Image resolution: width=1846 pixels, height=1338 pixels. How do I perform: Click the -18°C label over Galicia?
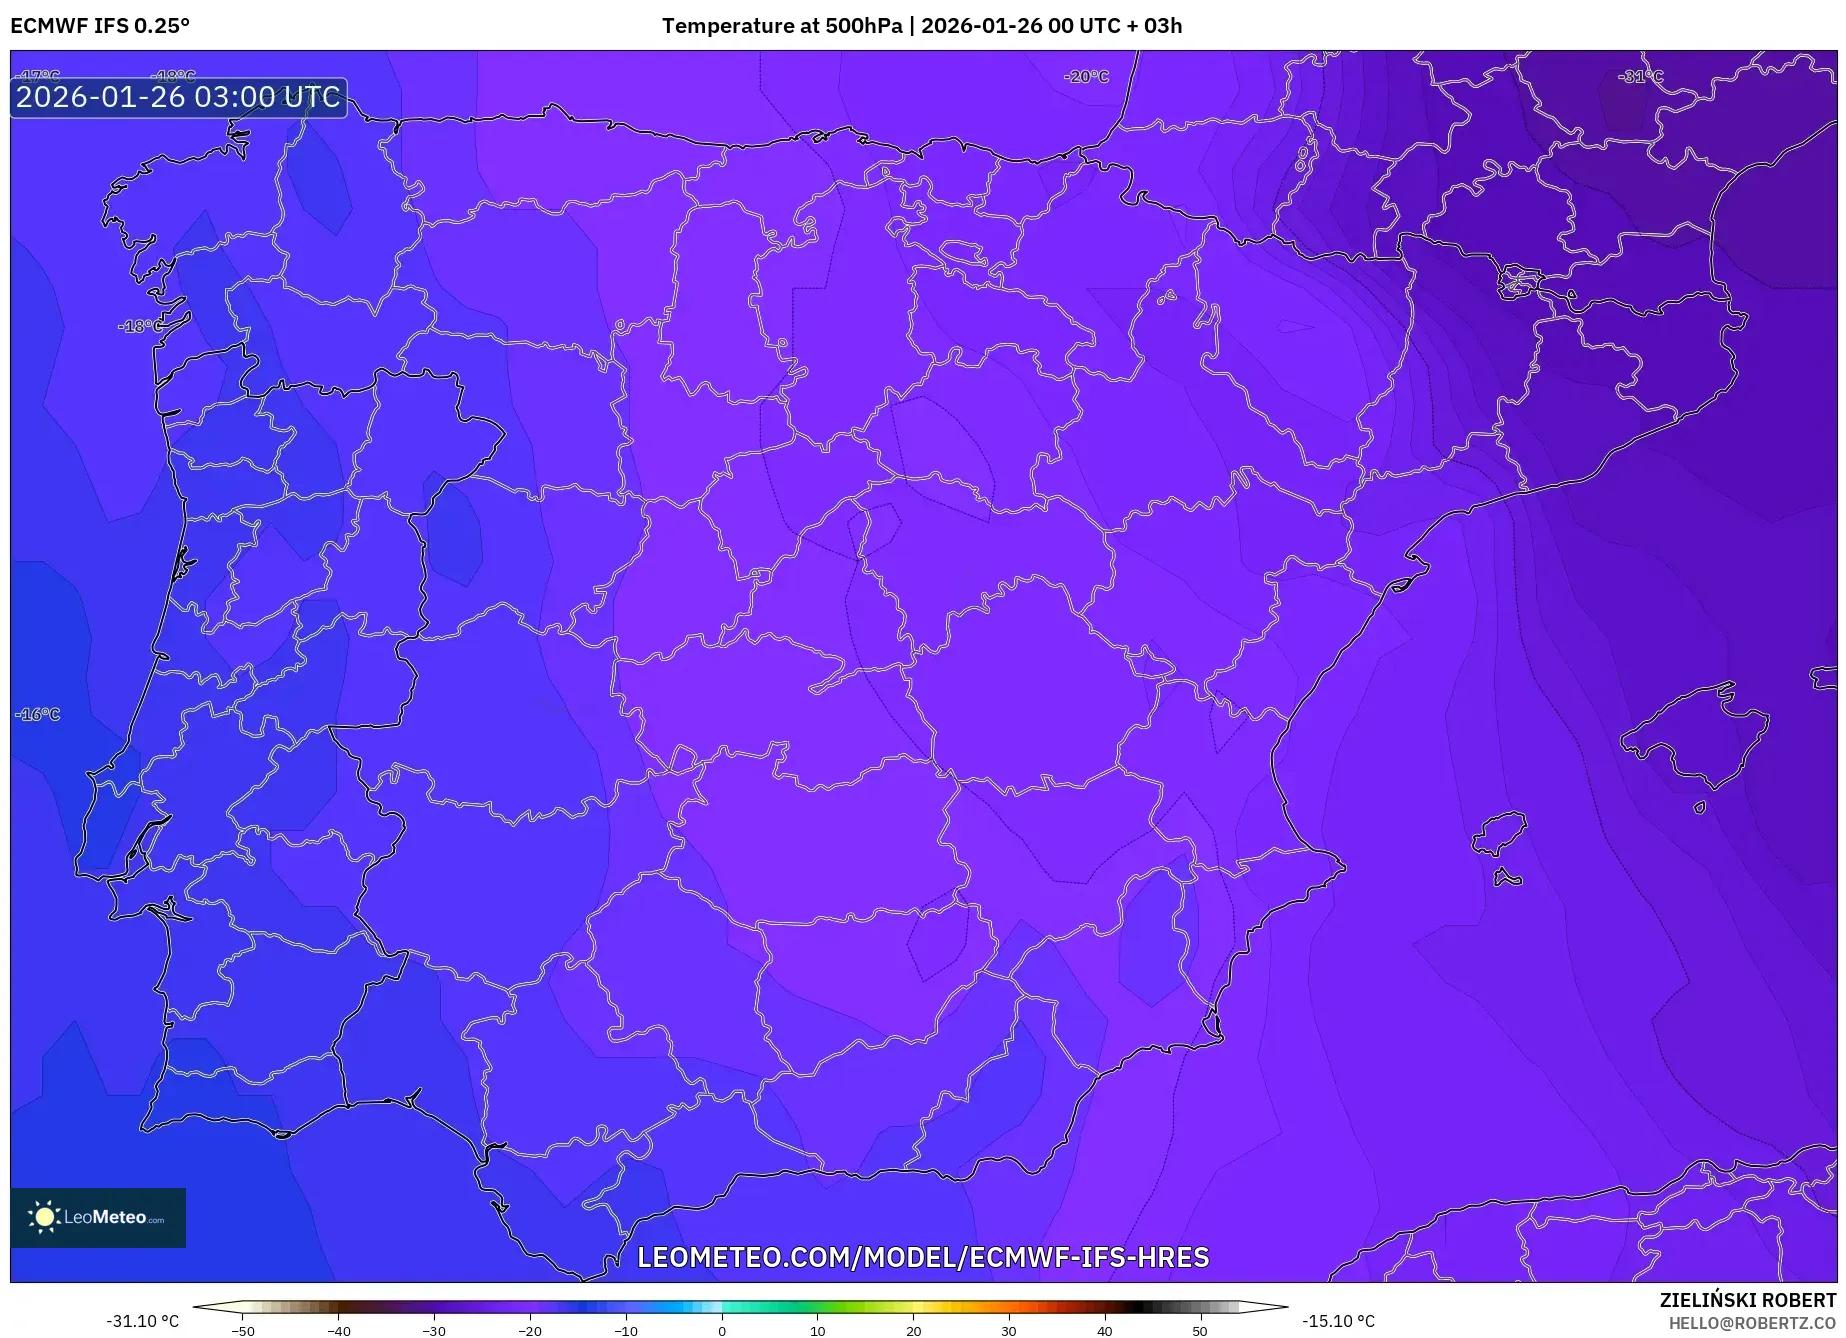(x=137, y=325)
